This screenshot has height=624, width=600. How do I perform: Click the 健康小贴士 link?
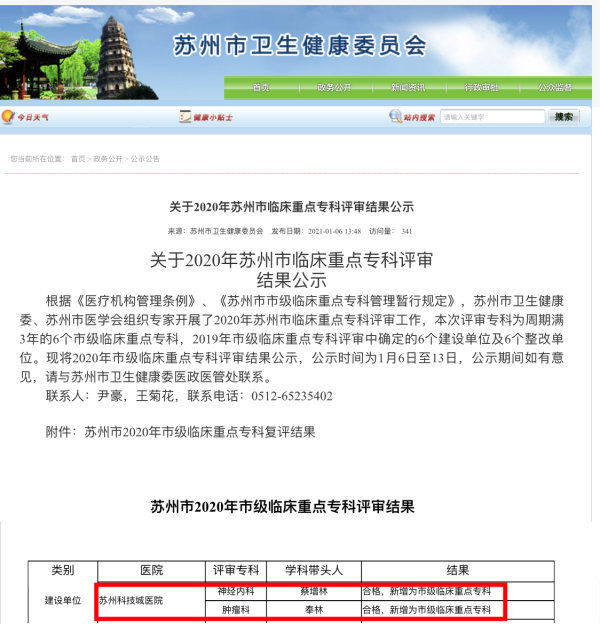pos(213,117)
